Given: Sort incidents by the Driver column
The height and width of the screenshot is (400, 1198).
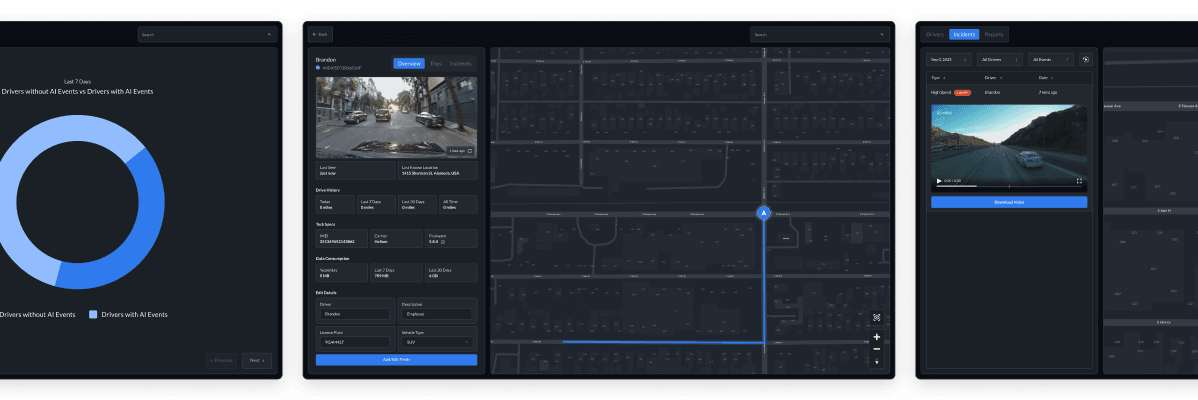Looking at the screenshot, I should point(993,78).
